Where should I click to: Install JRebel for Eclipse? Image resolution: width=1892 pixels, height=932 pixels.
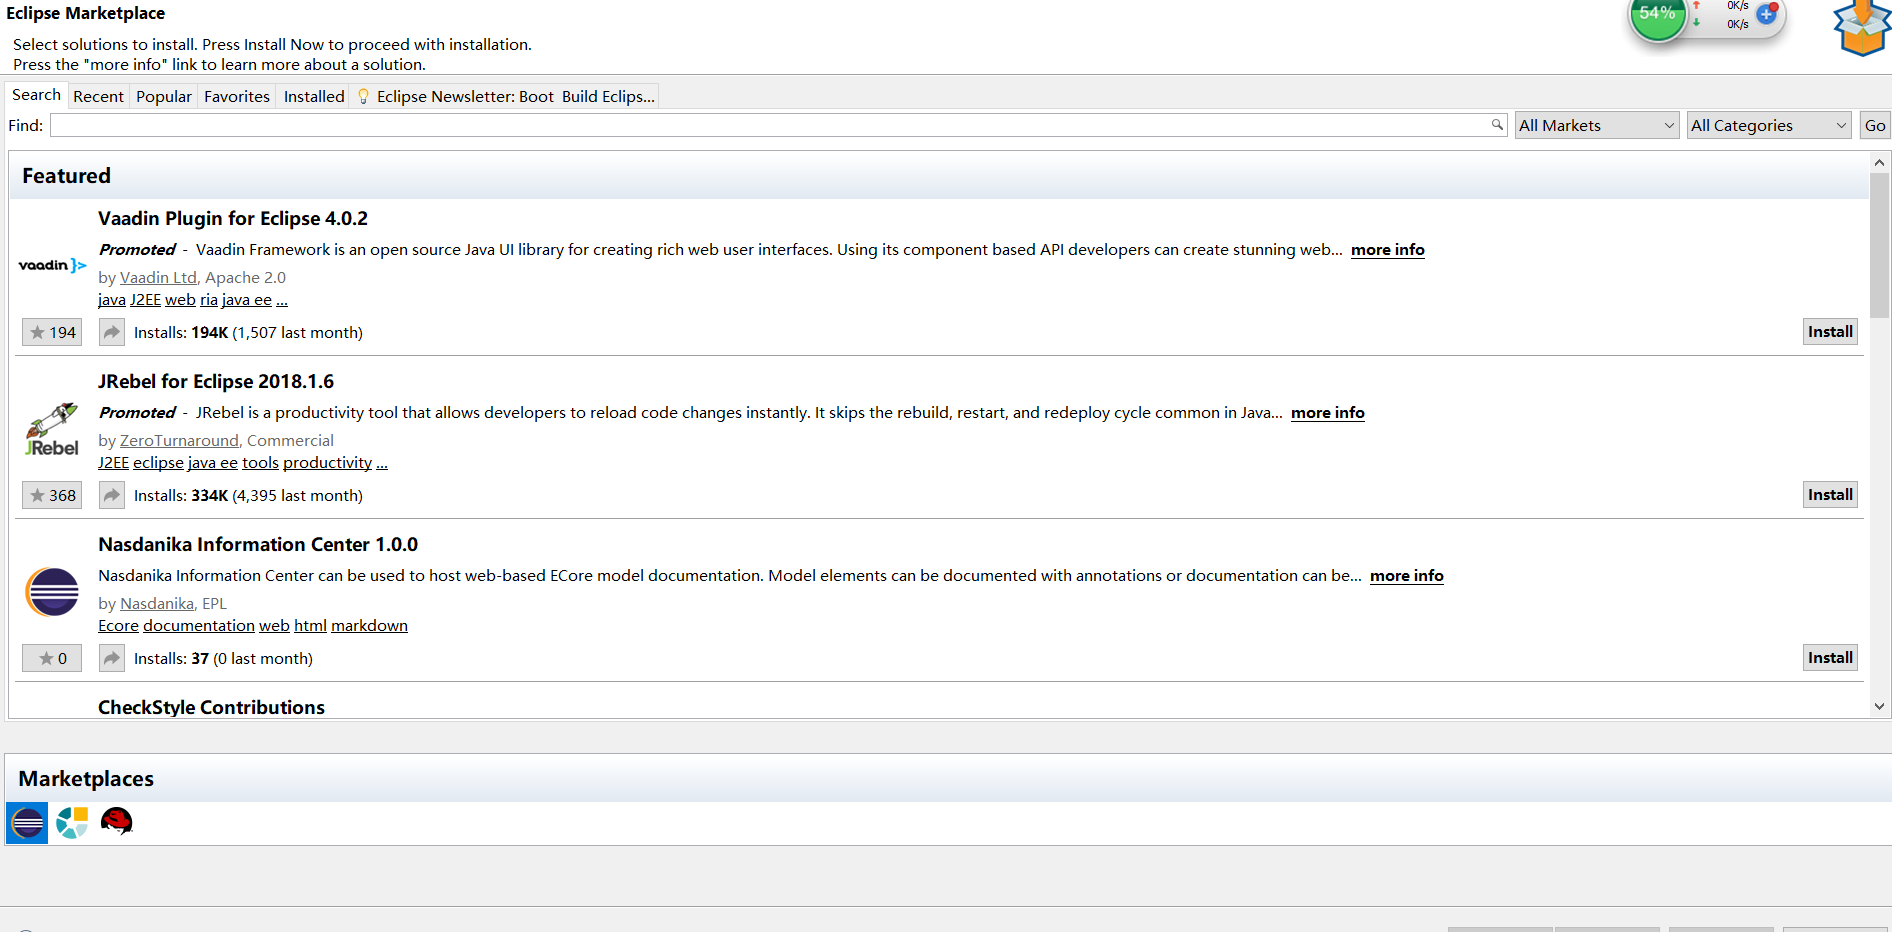(1830, 495)
